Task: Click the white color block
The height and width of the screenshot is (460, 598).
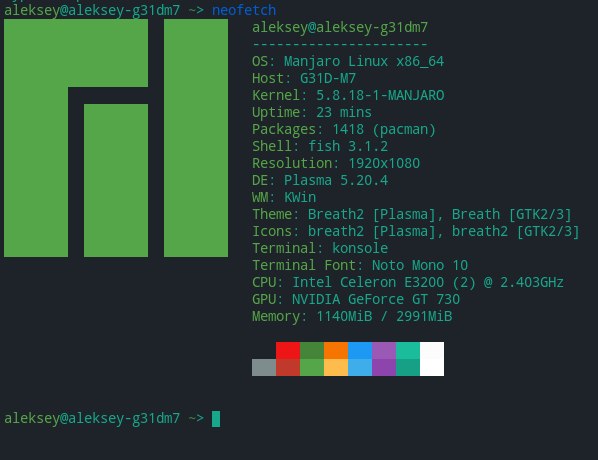Action: (x=432, y=359)
